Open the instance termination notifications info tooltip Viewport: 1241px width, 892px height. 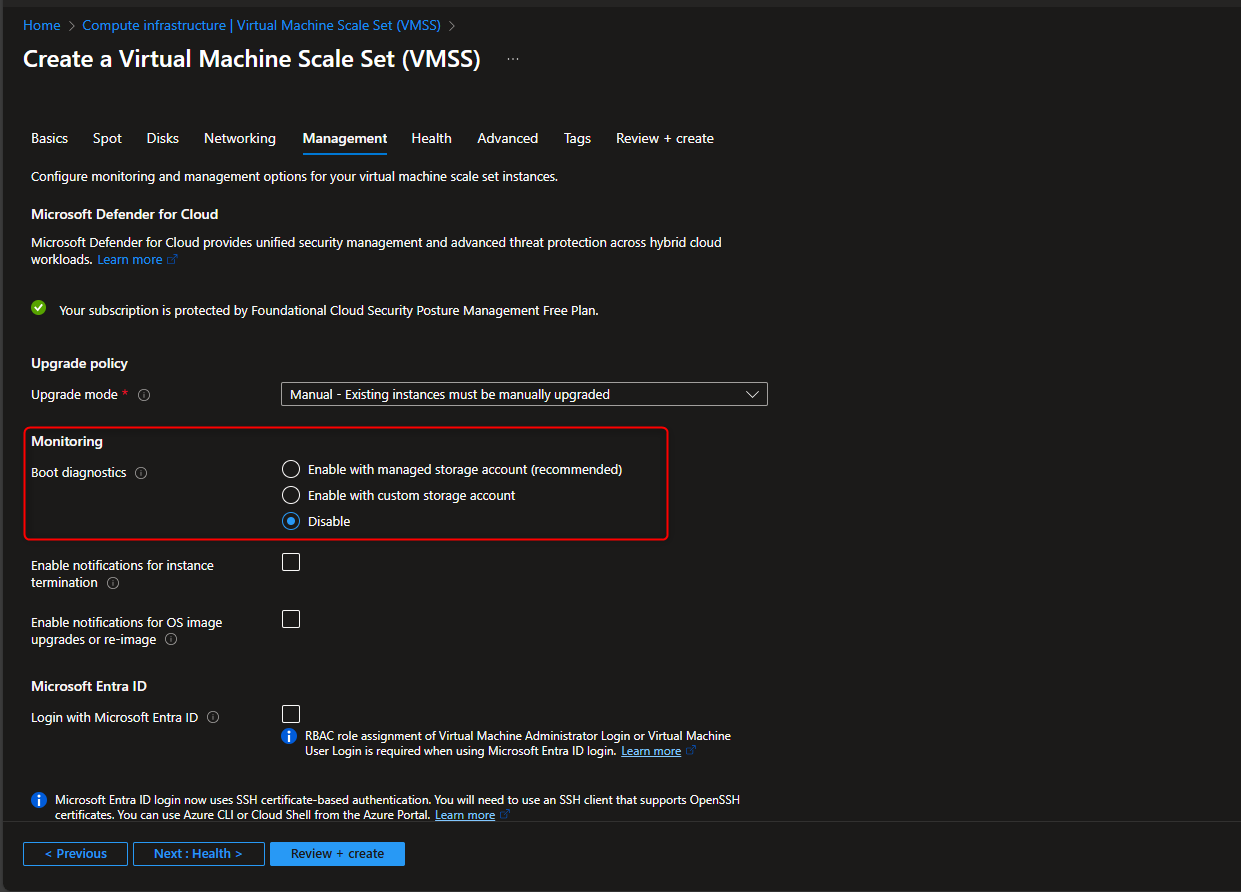(x=115, y=584)
